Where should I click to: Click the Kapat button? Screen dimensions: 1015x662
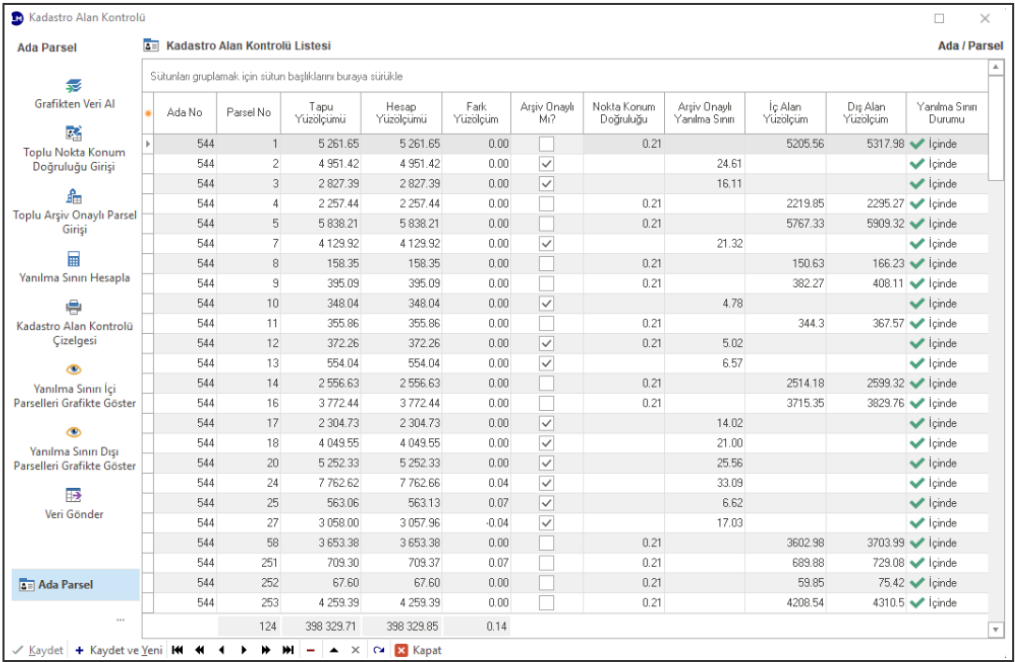[418, 650]
